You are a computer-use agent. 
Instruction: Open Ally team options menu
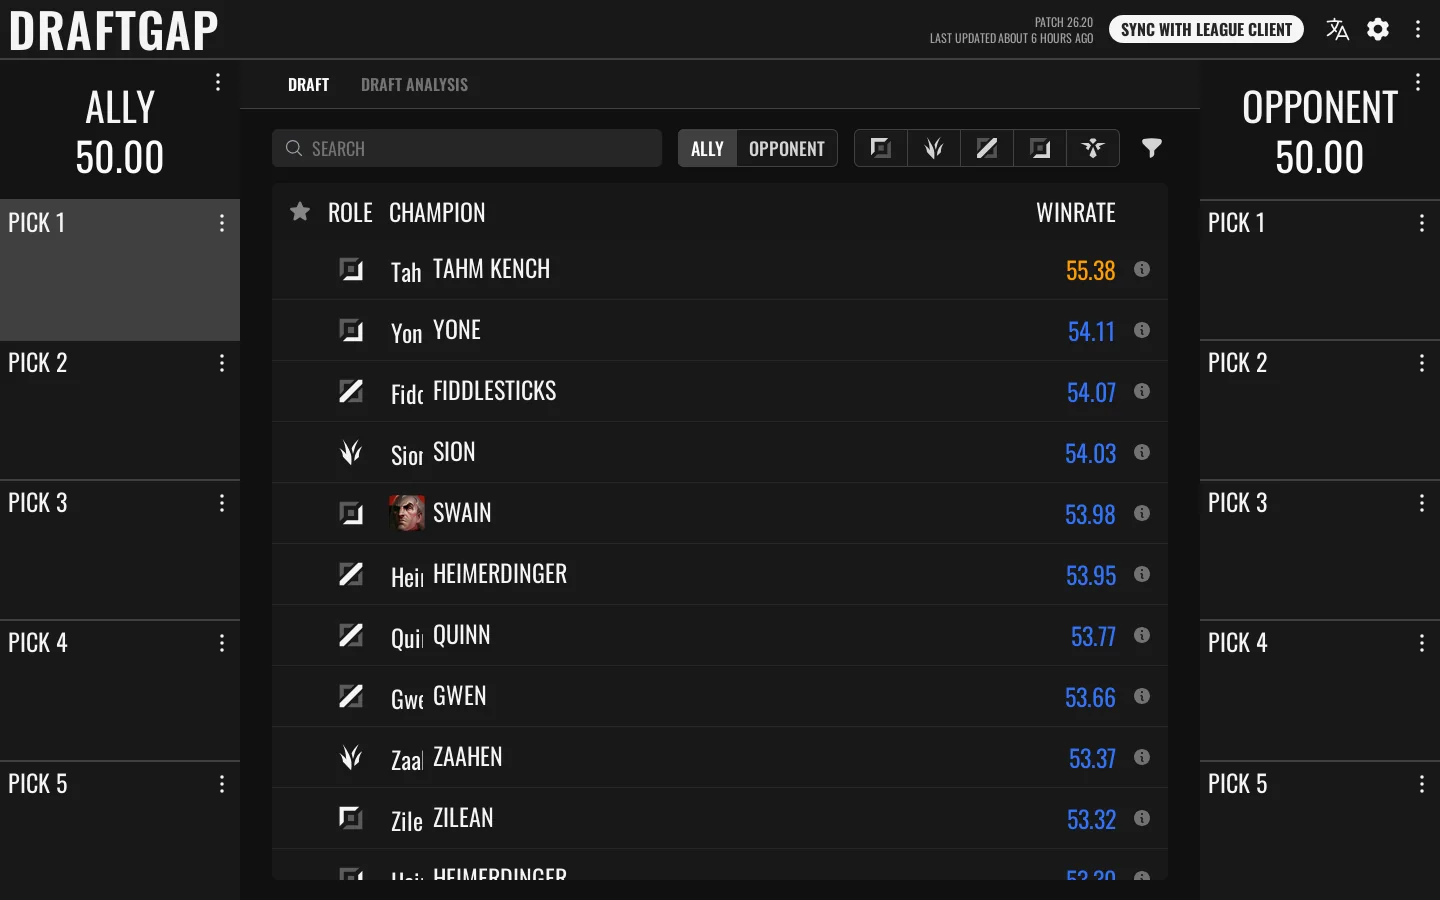tap(218, 82)
